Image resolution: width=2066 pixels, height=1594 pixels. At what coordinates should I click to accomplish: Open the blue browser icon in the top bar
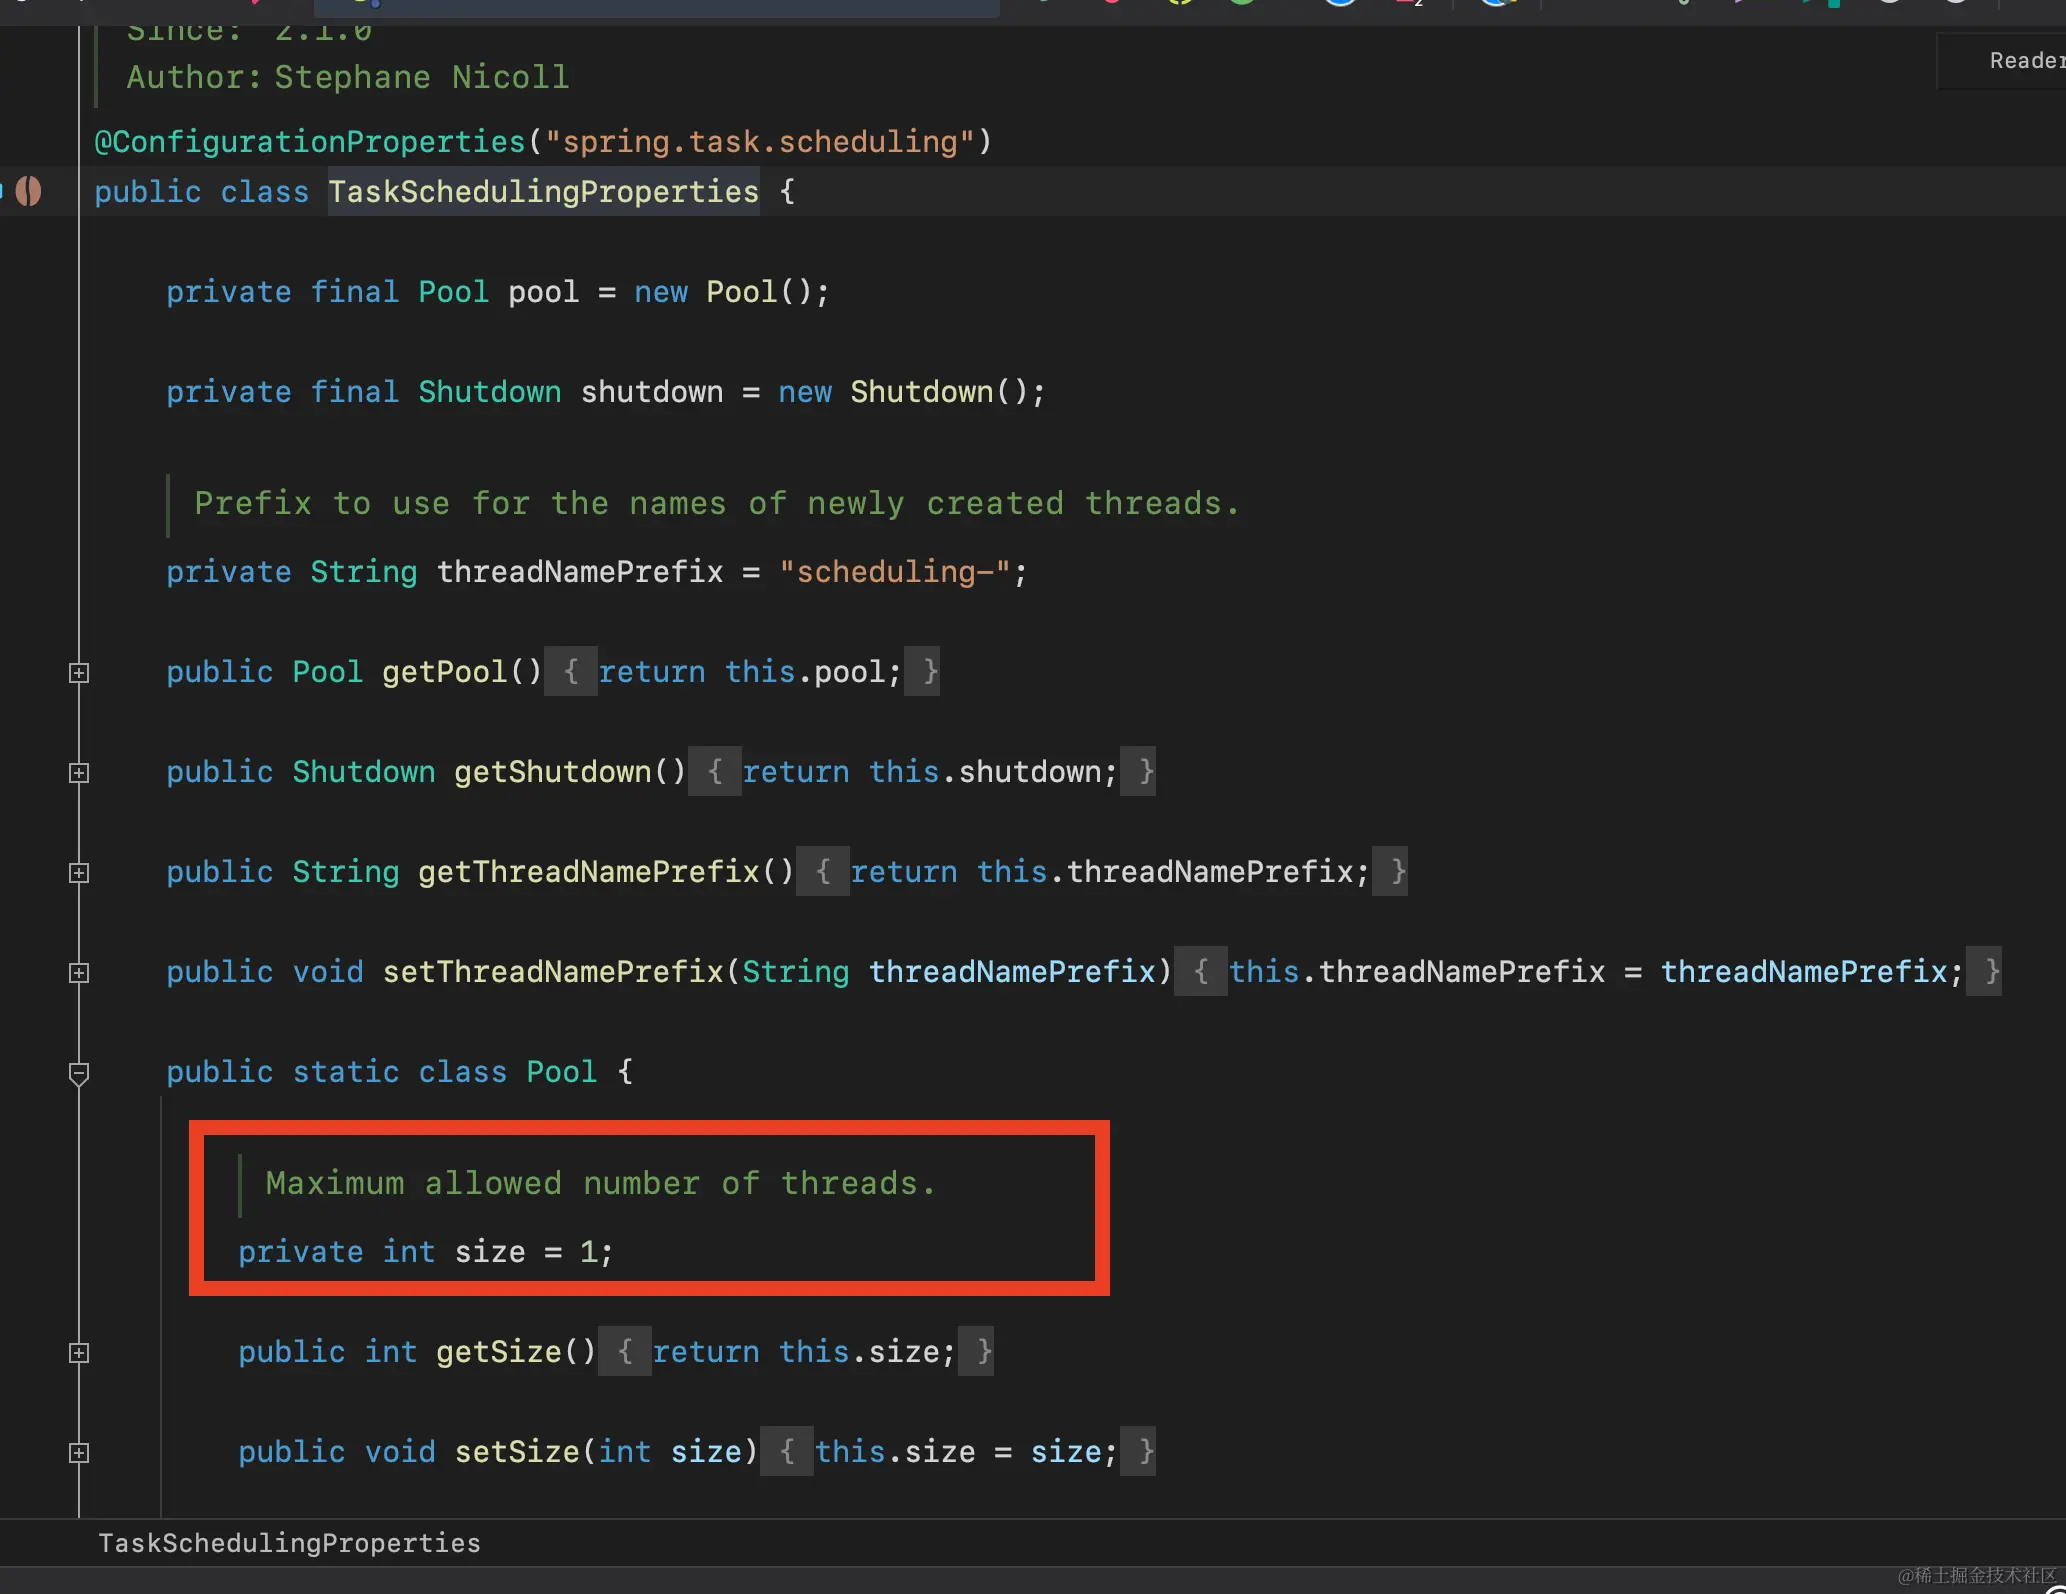[1340, 4]
